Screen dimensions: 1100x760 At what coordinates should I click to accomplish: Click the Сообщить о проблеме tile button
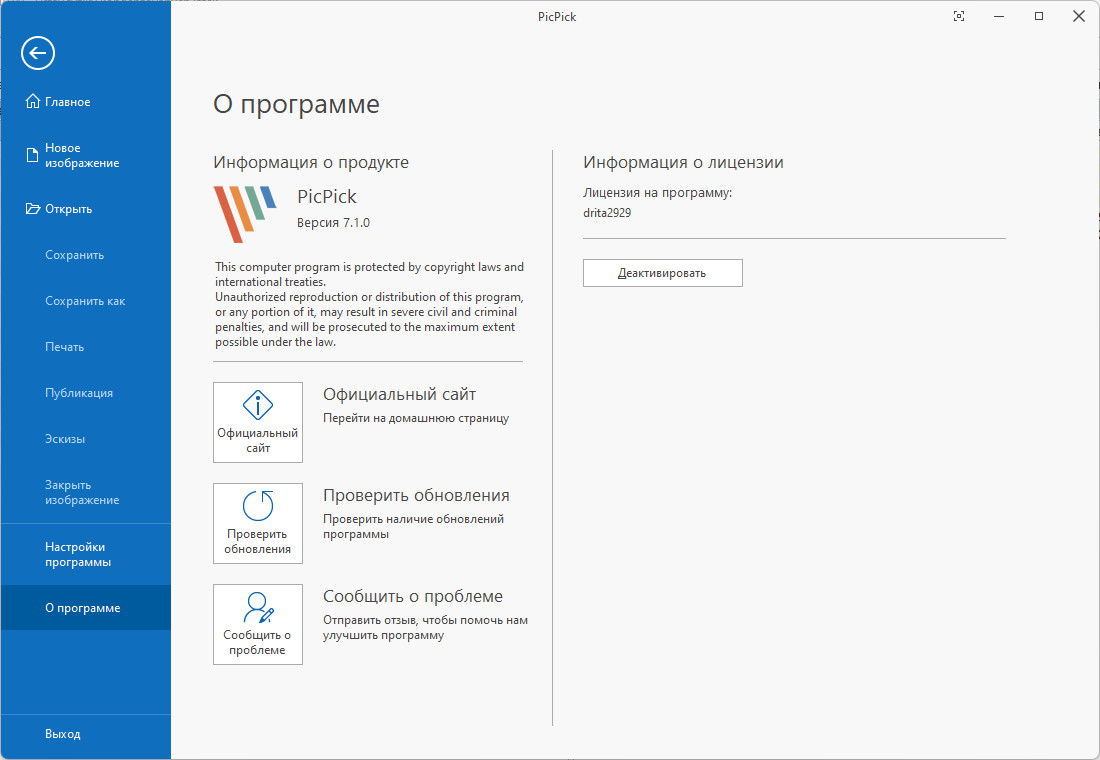257,625
